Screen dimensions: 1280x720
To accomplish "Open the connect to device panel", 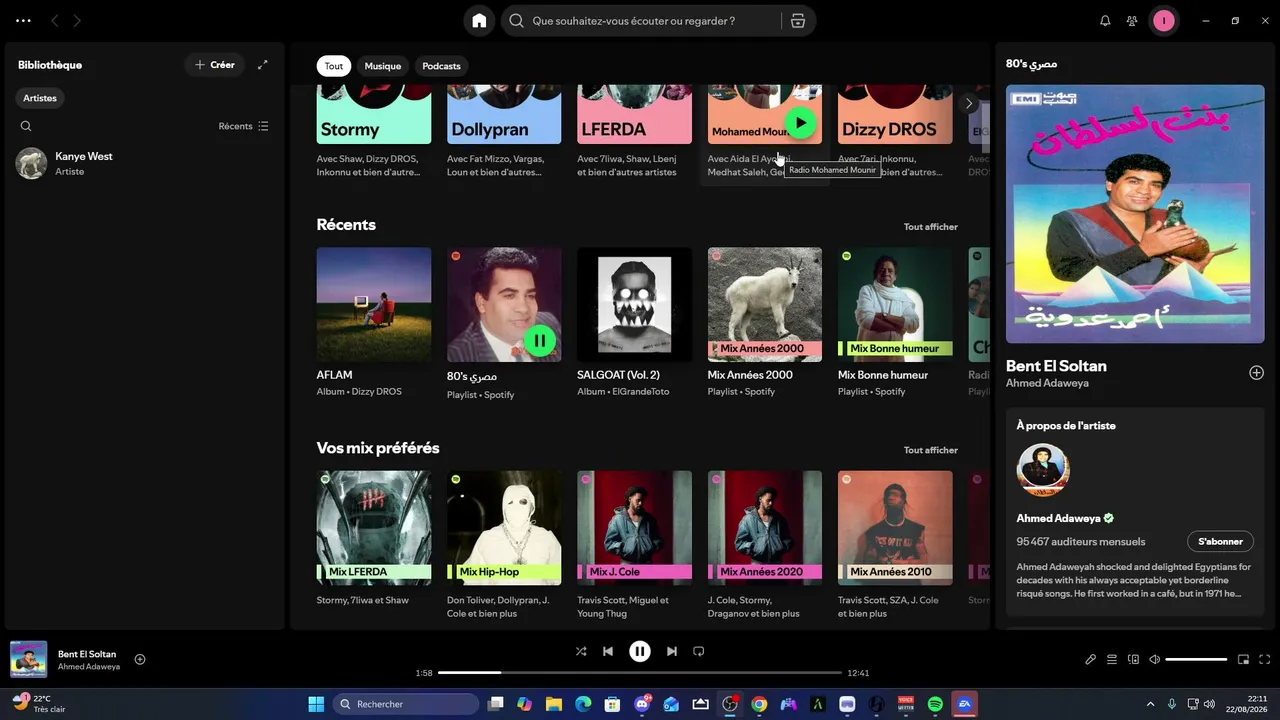I will 1133,659.
